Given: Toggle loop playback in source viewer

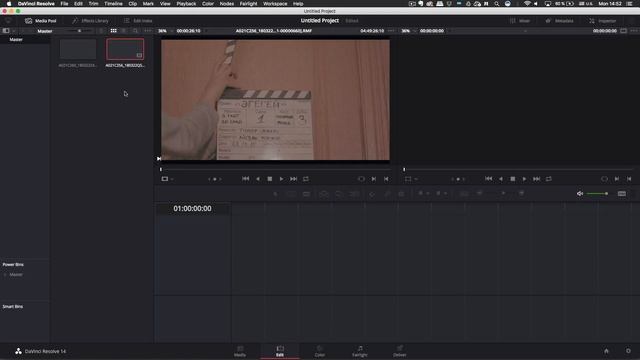Looking at the screenshot, I should [306, 179].
